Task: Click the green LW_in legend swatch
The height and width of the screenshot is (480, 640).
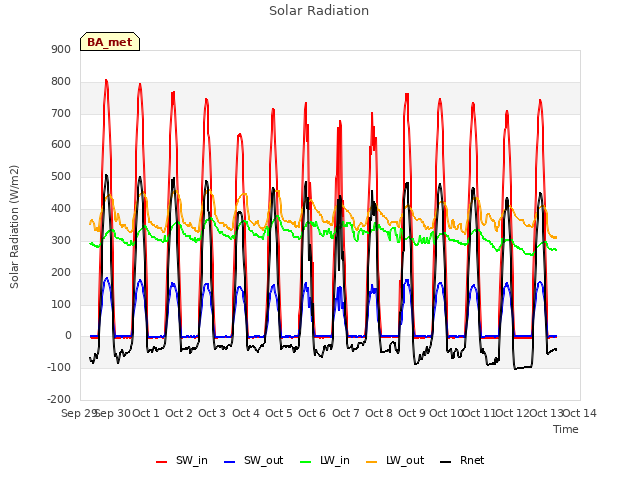Action: [306, 462]
